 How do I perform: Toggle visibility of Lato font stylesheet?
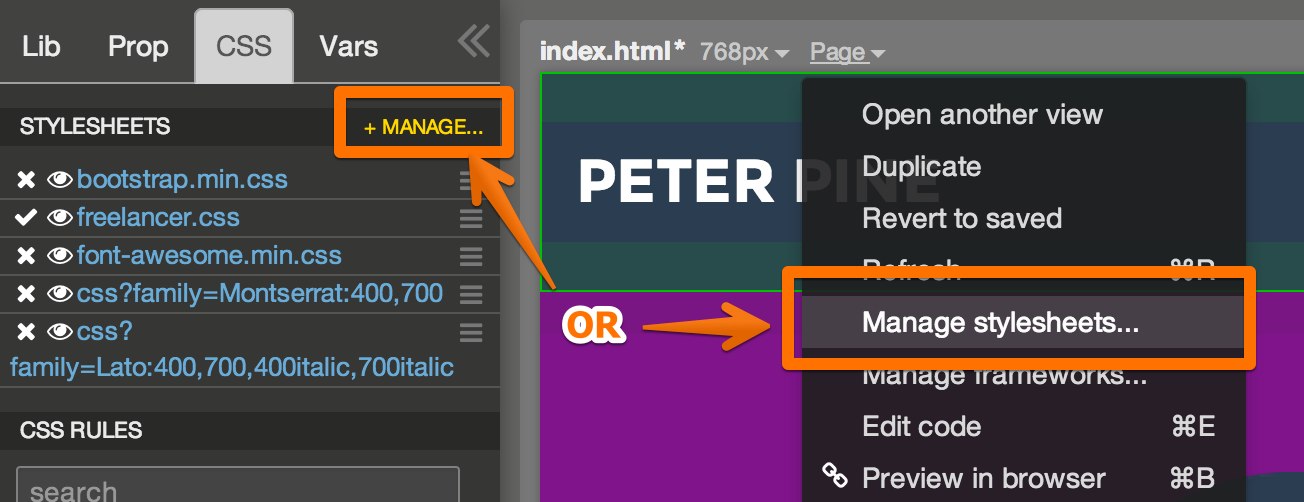click(60, 331)
